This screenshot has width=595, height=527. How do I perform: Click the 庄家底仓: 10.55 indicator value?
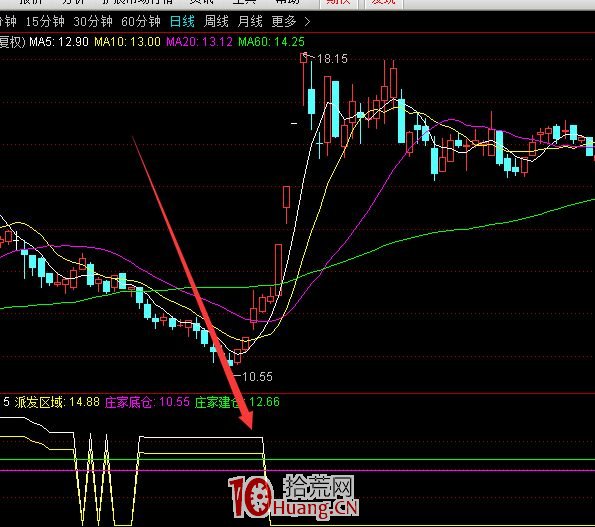click(147, 402)
